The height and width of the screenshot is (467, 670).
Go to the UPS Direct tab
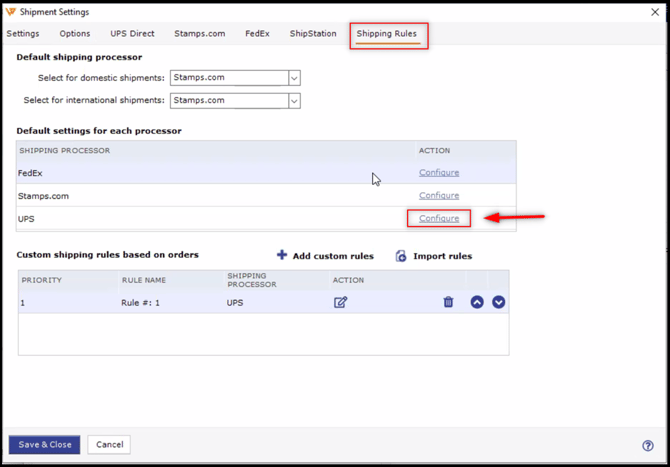[x=132, y=34]
